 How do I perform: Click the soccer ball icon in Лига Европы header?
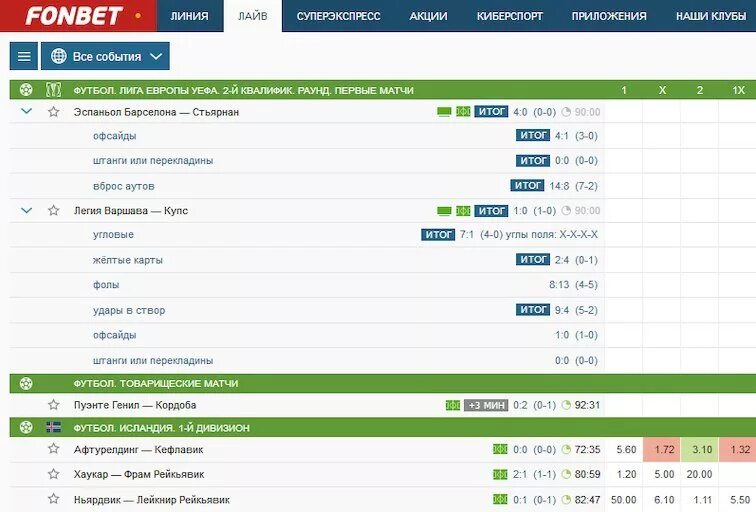26,90
